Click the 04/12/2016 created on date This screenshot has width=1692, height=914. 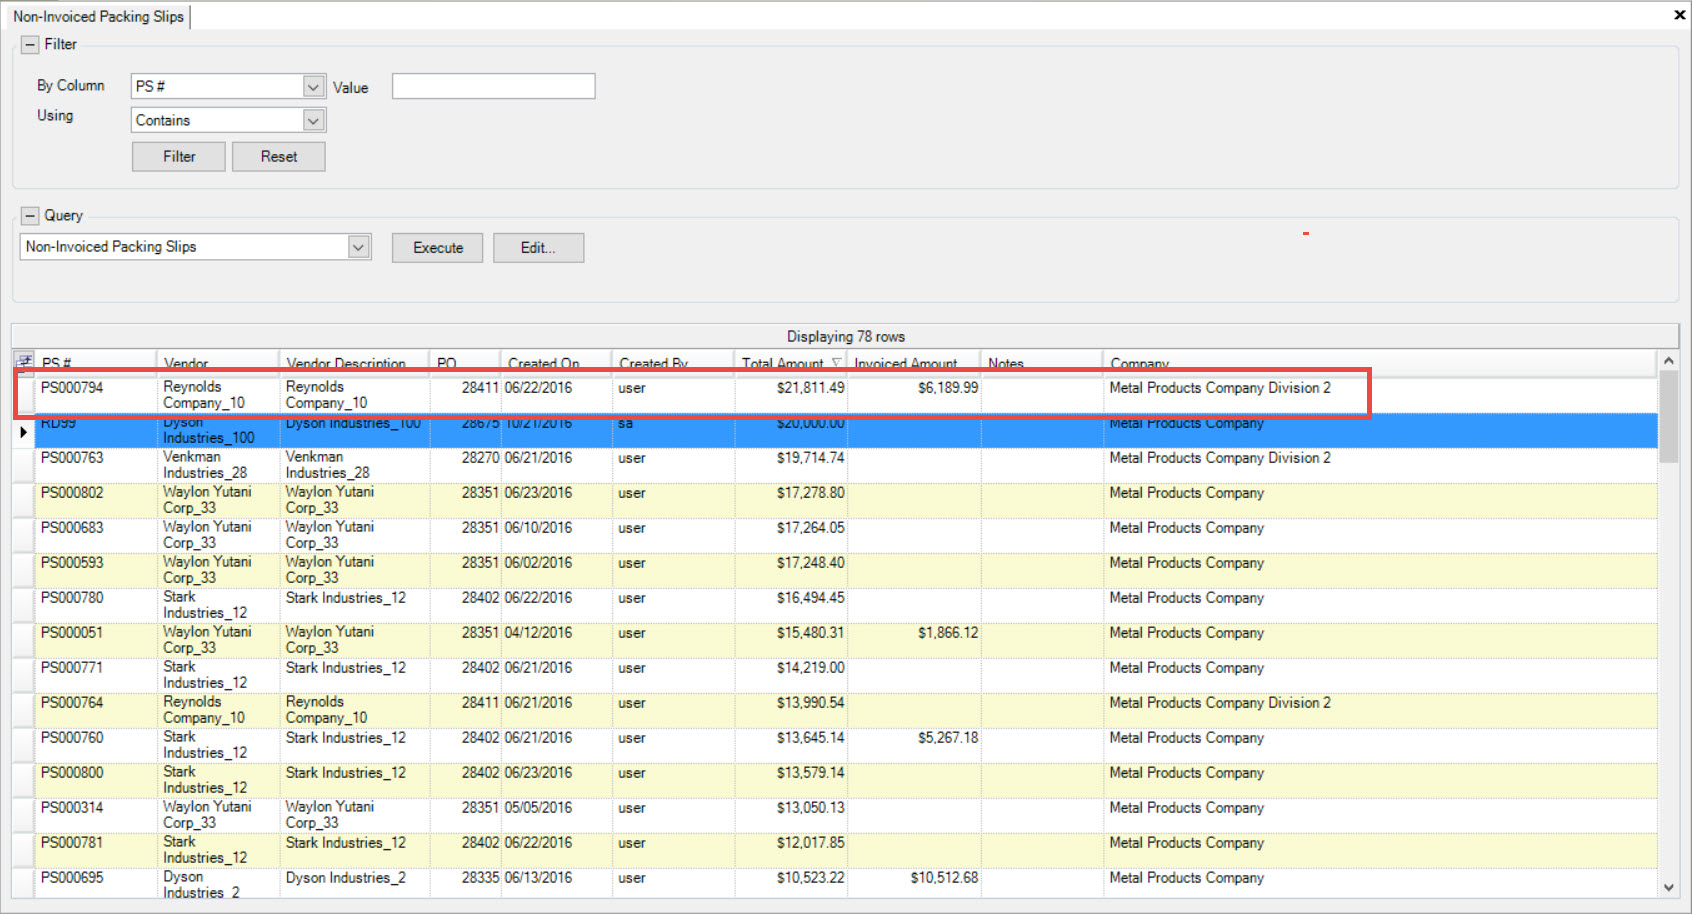(538, 633)
